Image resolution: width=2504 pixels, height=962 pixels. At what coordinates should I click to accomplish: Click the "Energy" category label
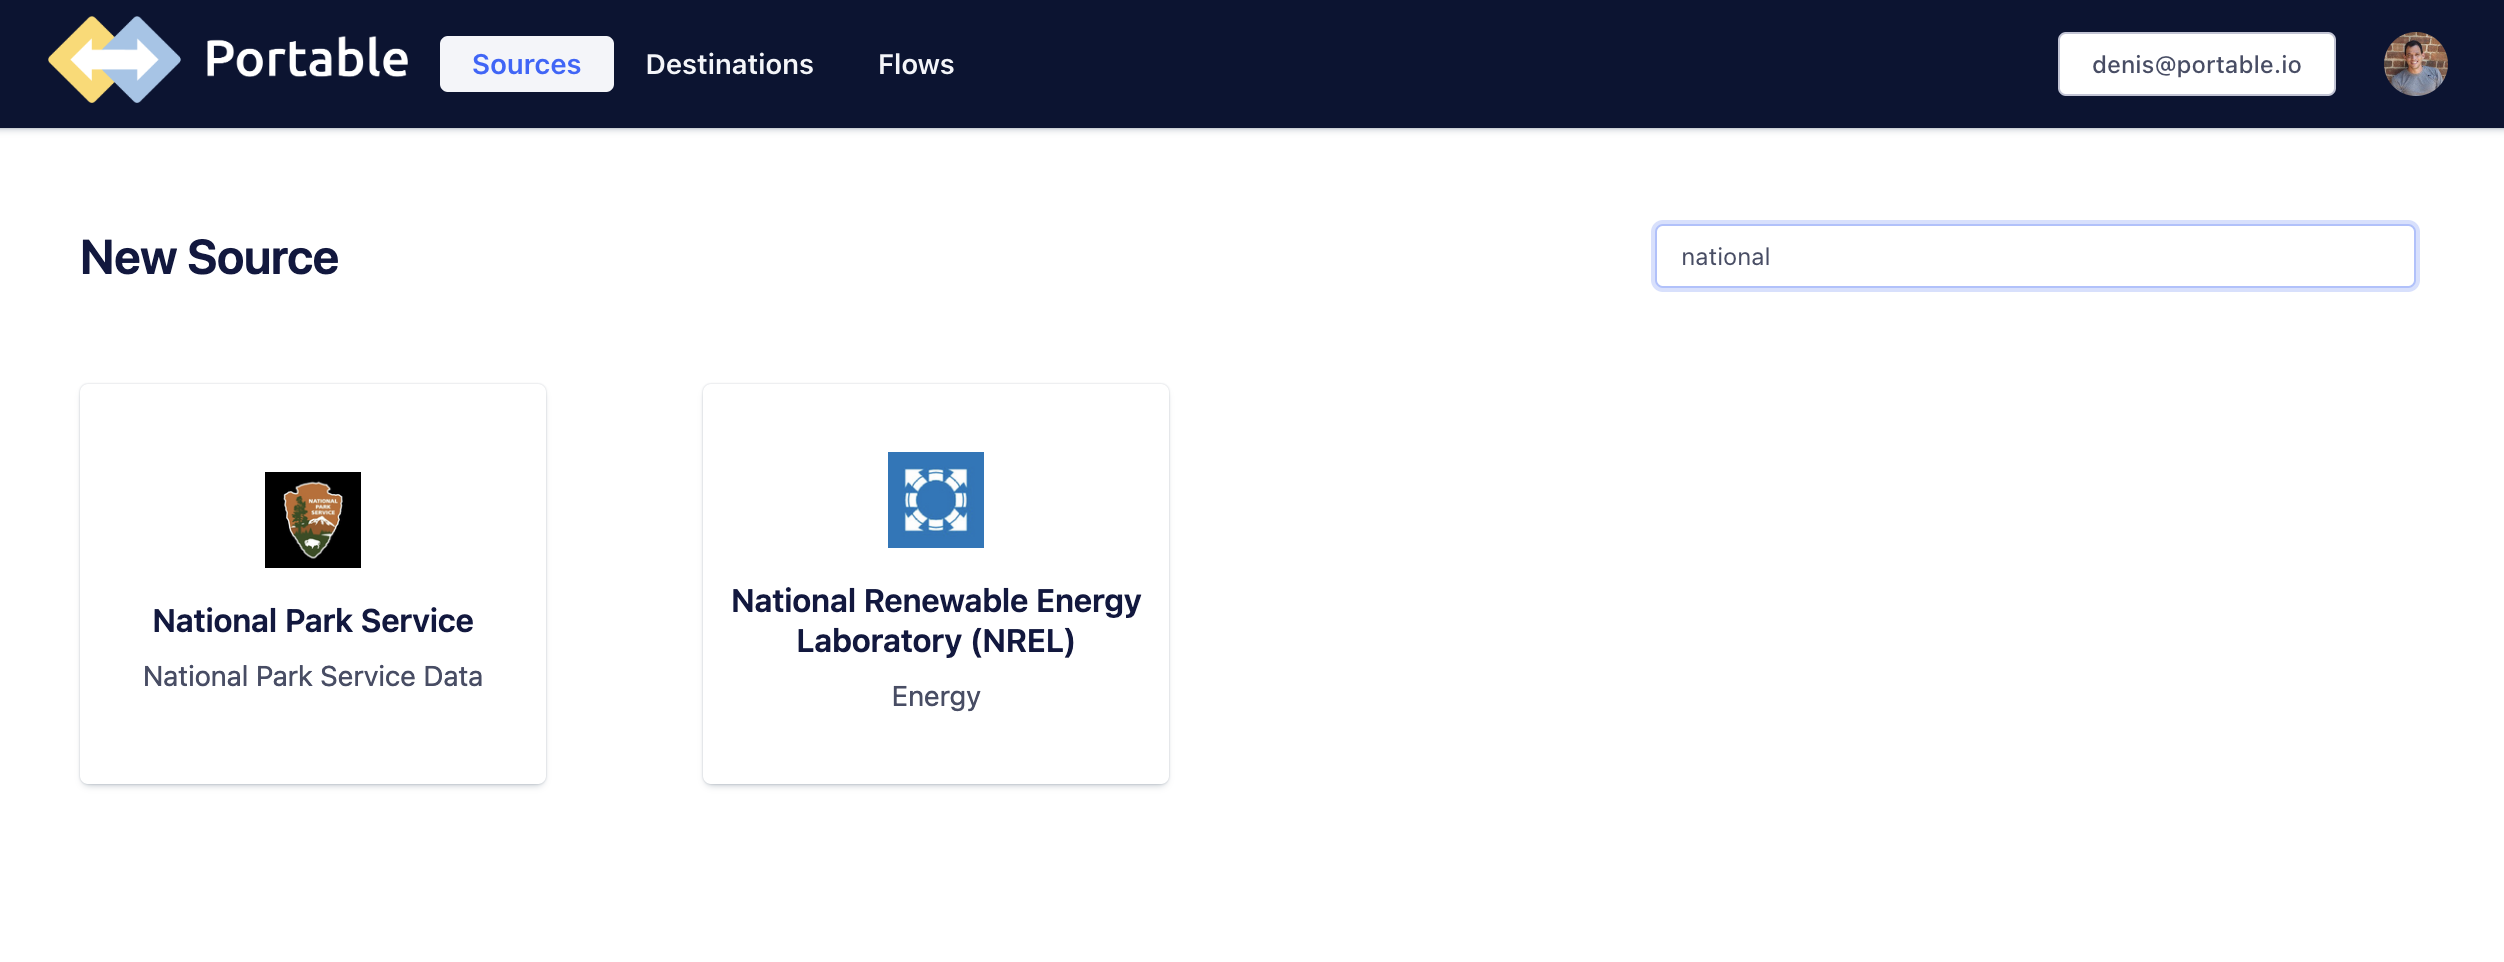pyautogui.click(x=935, y=697)
